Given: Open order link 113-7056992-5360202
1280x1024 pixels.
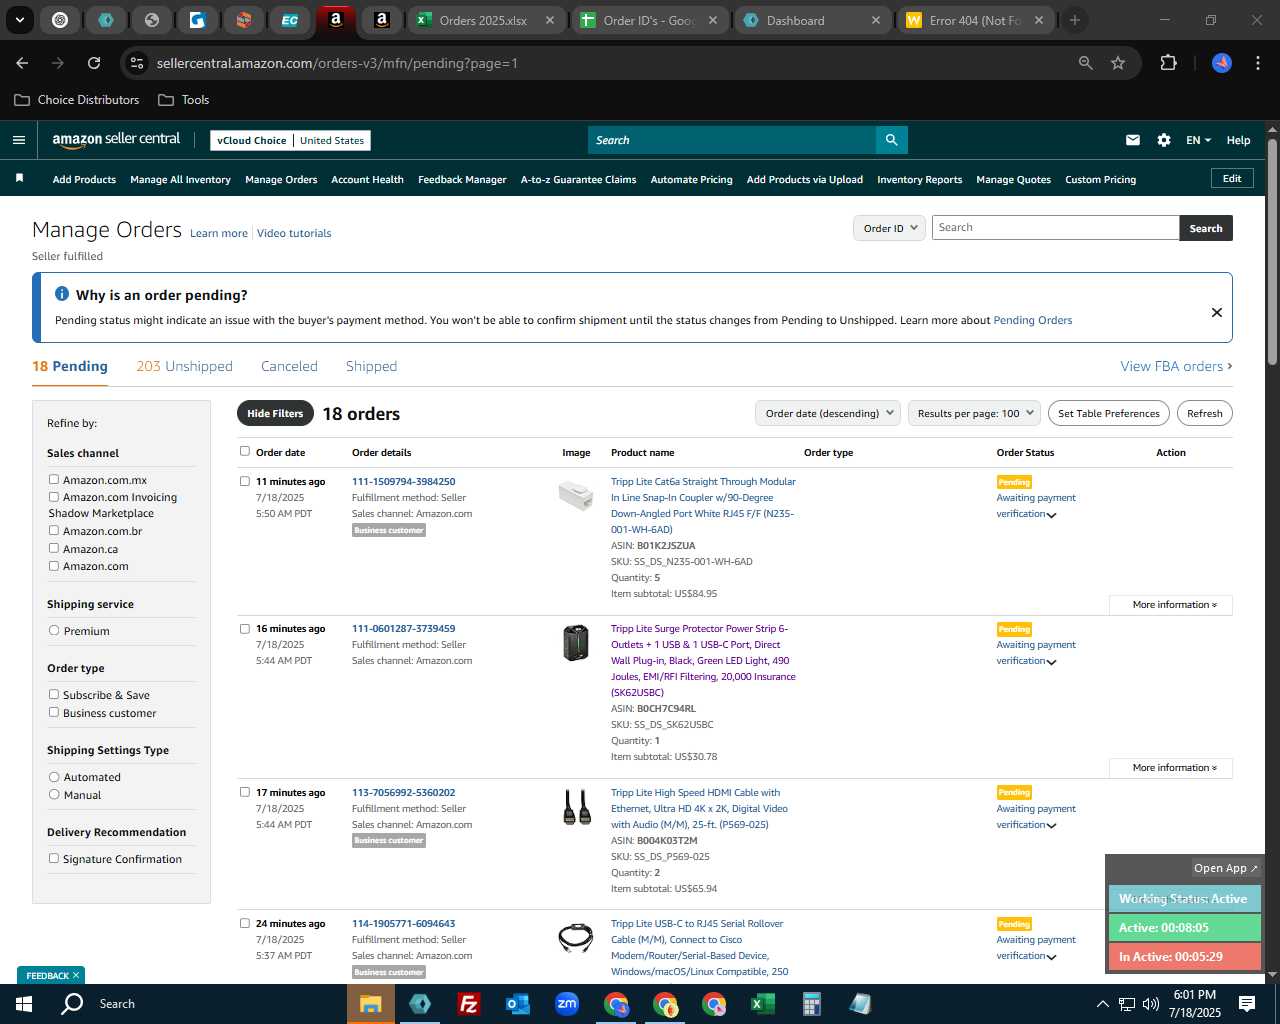Looking at the screenshot, I should 403,792.
